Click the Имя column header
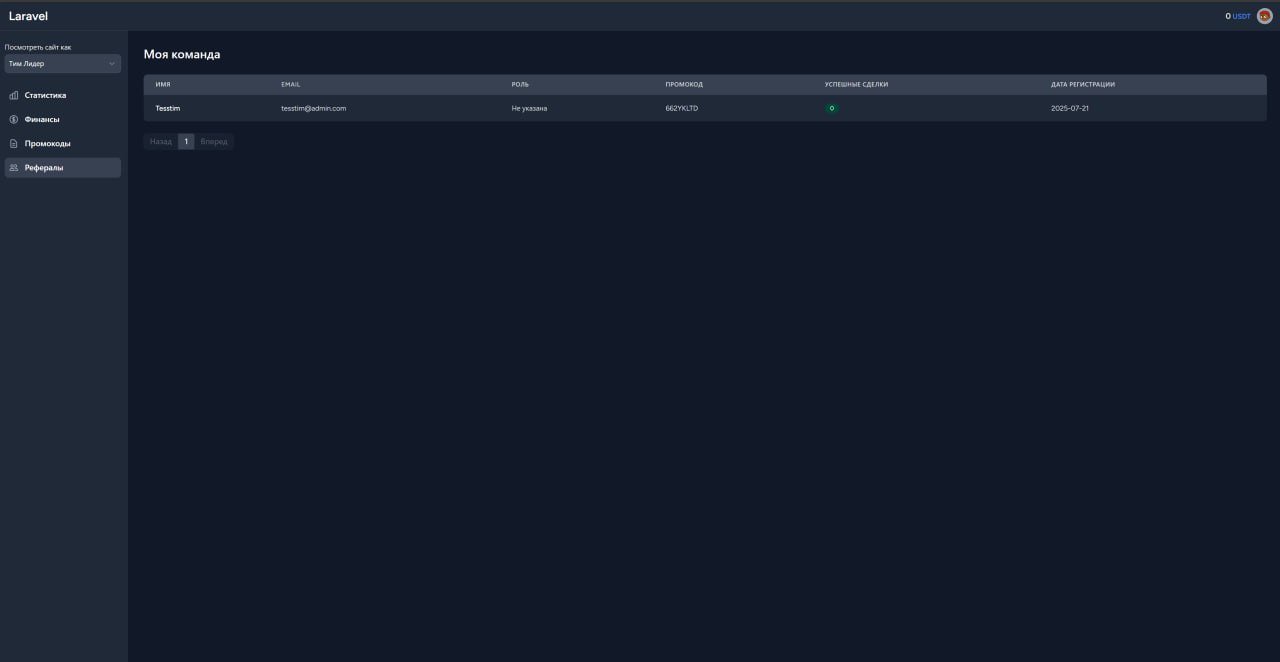Image resolution: width=1280 pixels, height=662 pixels. point(163,84)
